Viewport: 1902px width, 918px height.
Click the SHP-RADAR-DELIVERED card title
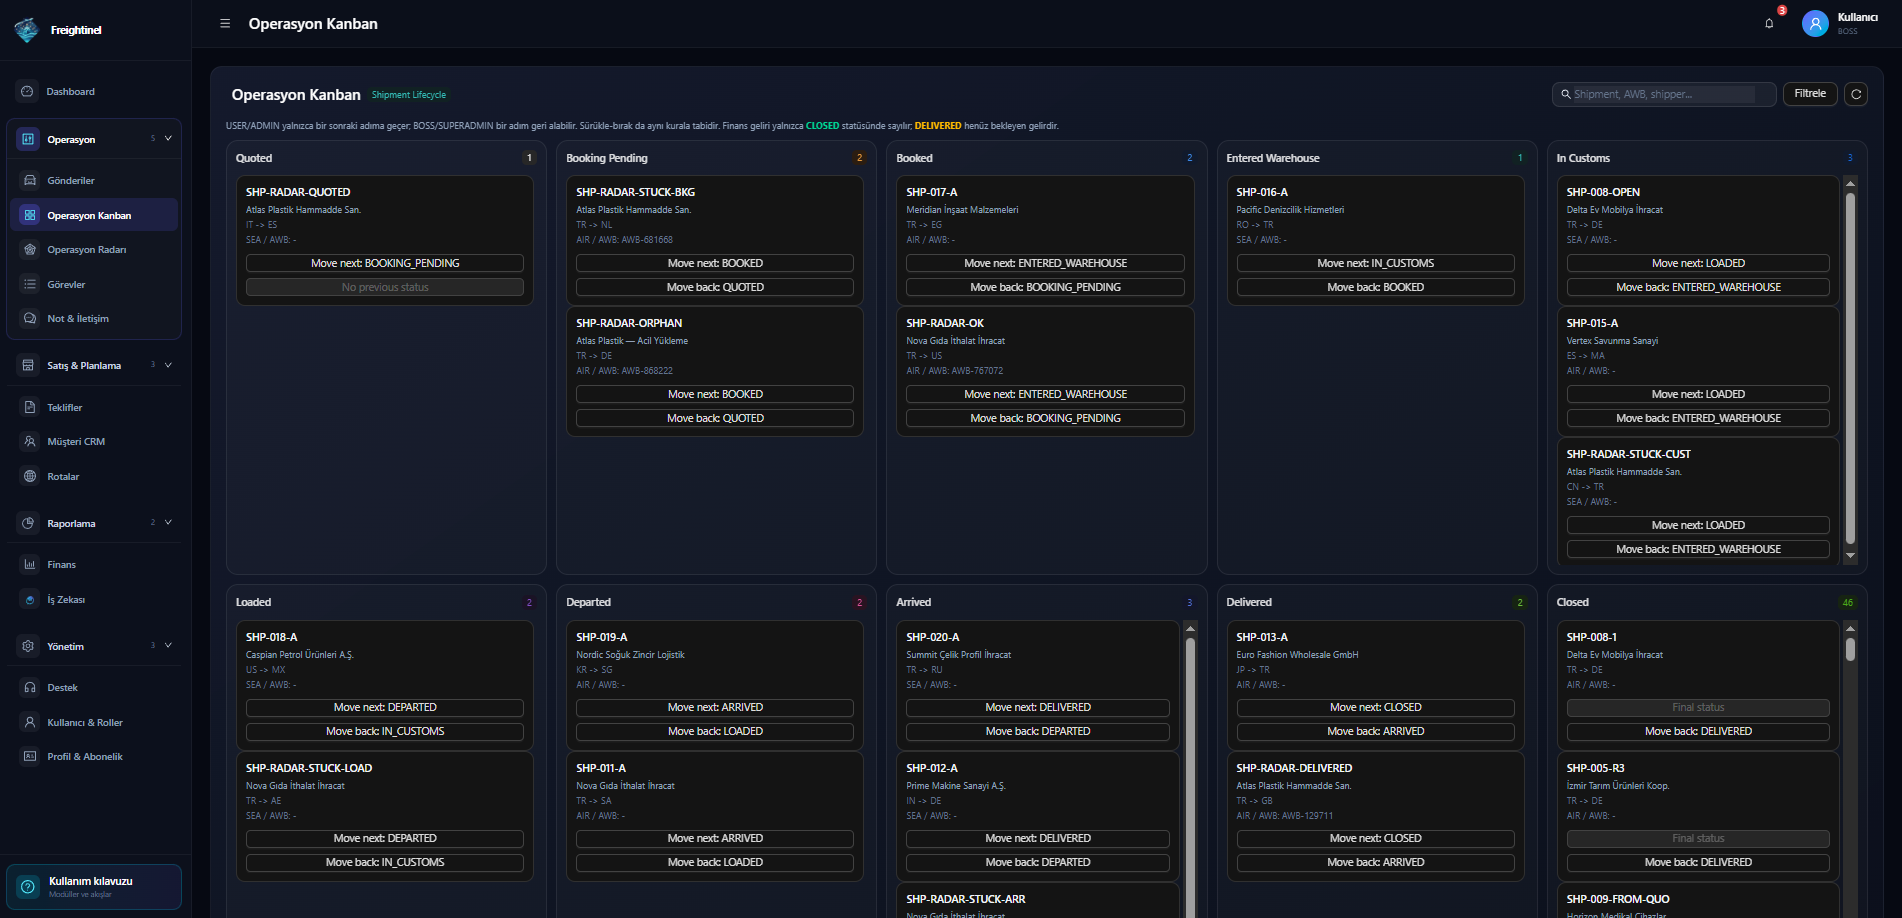[1294, 768]
